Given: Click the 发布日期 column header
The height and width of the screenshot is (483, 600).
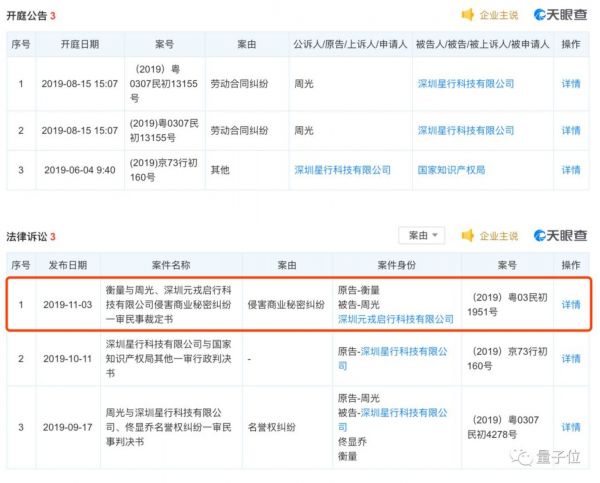Looking at the screenshot, I should (x=63, y=265).
